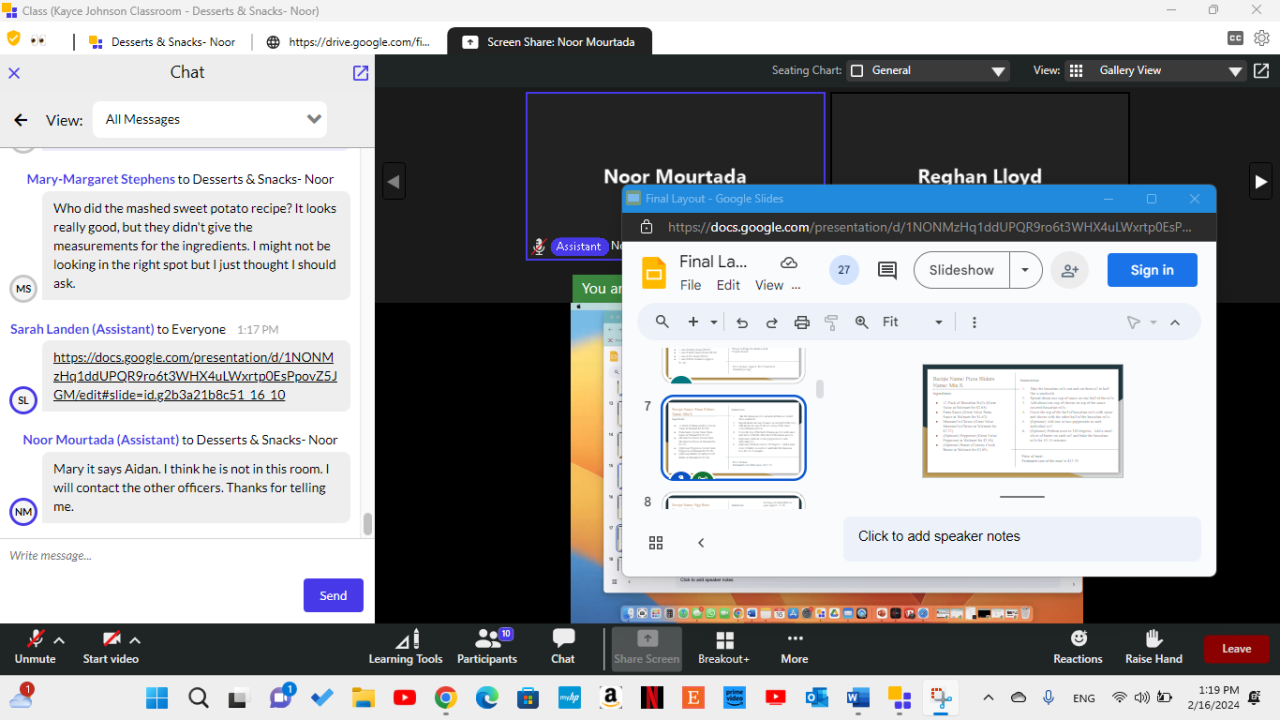Select the Paint format tool
Image resolution: width=1280 pixels, height=720 pixels.
click(831, 322)
